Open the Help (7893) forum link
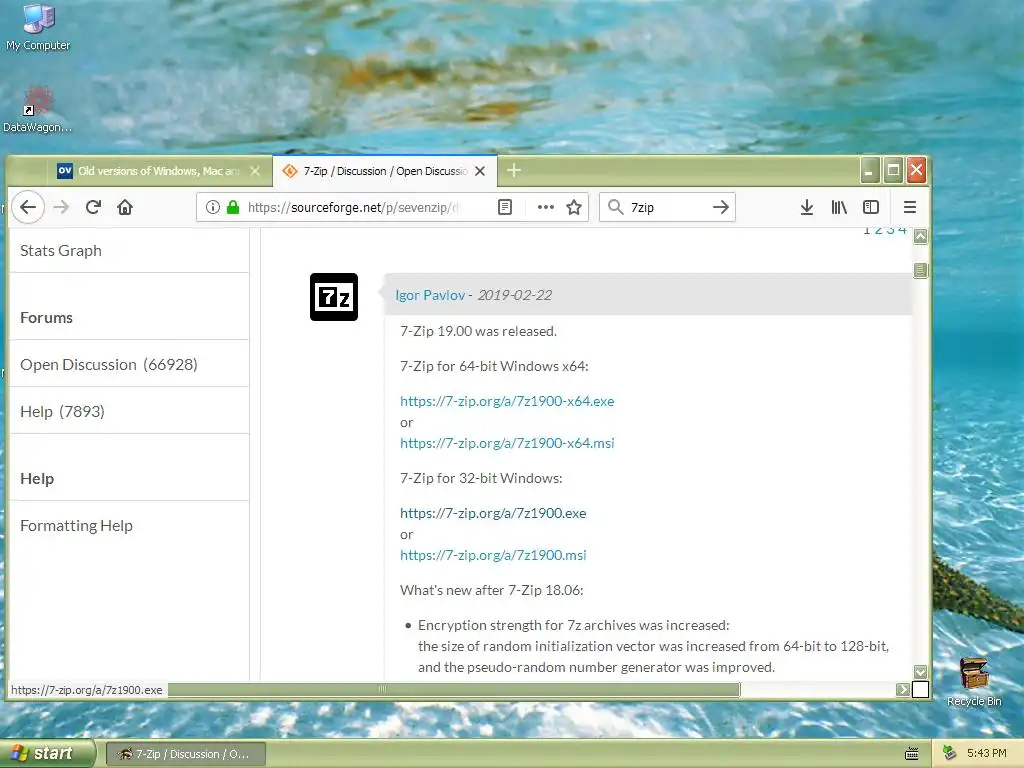The image size is (1024, 768). (62, 411)
